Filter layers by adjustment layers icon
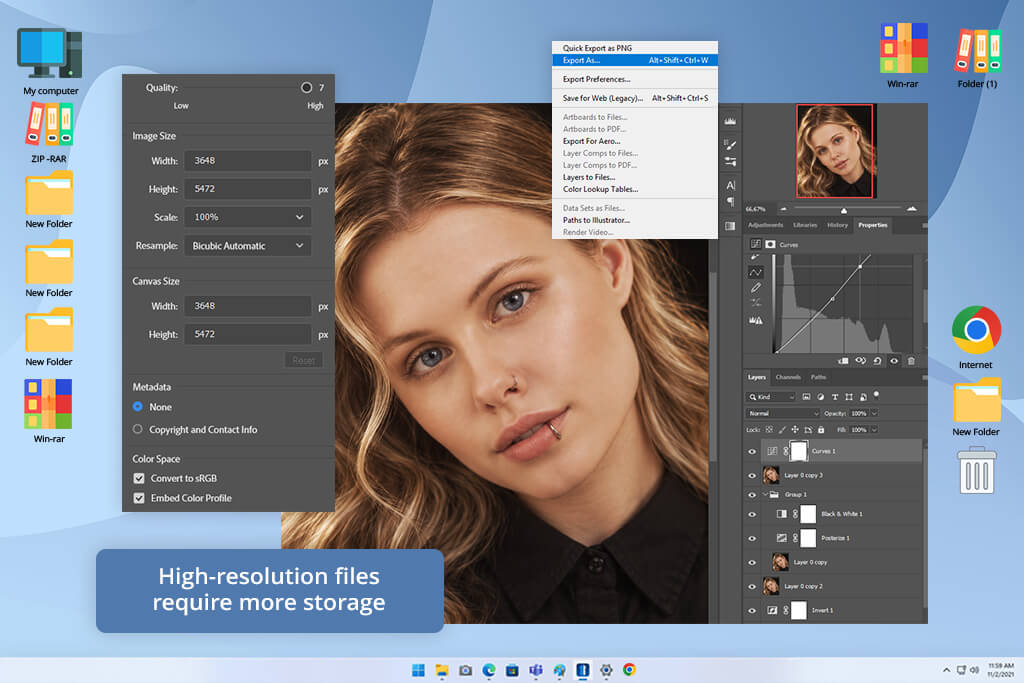The image size is (1024, 683). pos(821,396)
